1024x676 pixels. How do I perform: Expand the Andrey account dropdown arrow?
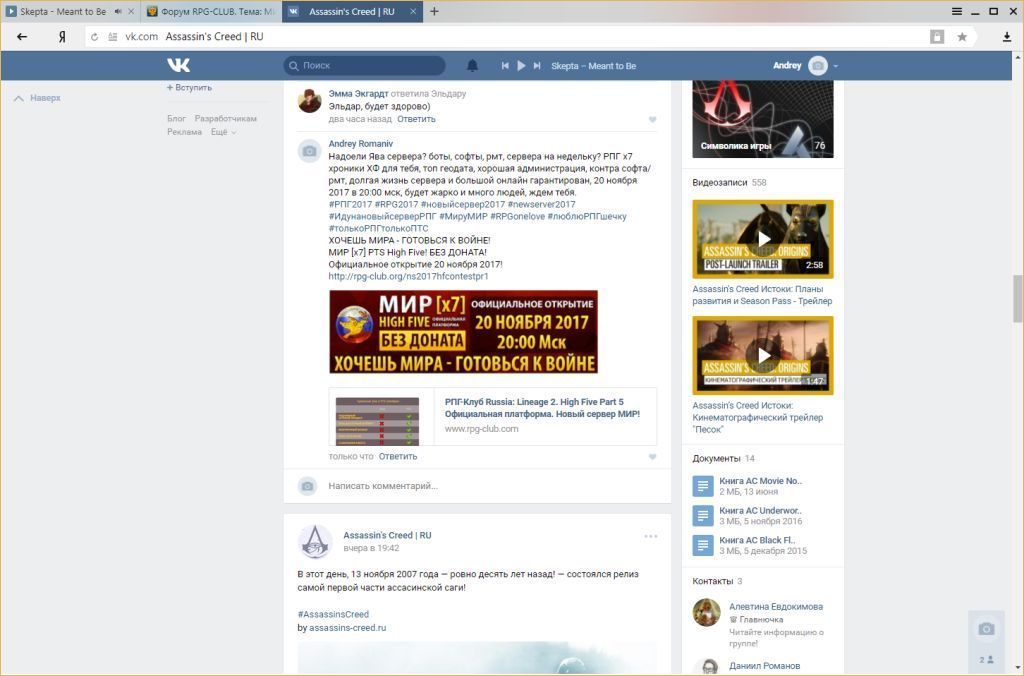click(835, 66)
